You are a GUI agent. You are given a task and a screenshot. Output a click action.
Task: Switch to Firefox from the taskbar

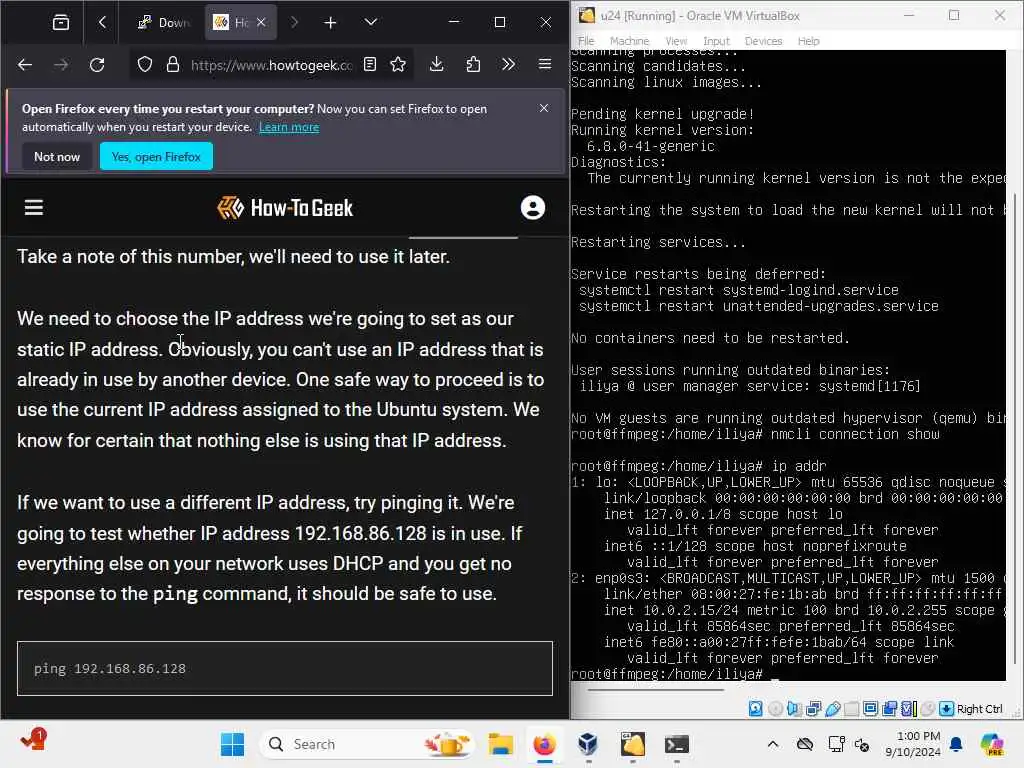[x=544, y=744]
